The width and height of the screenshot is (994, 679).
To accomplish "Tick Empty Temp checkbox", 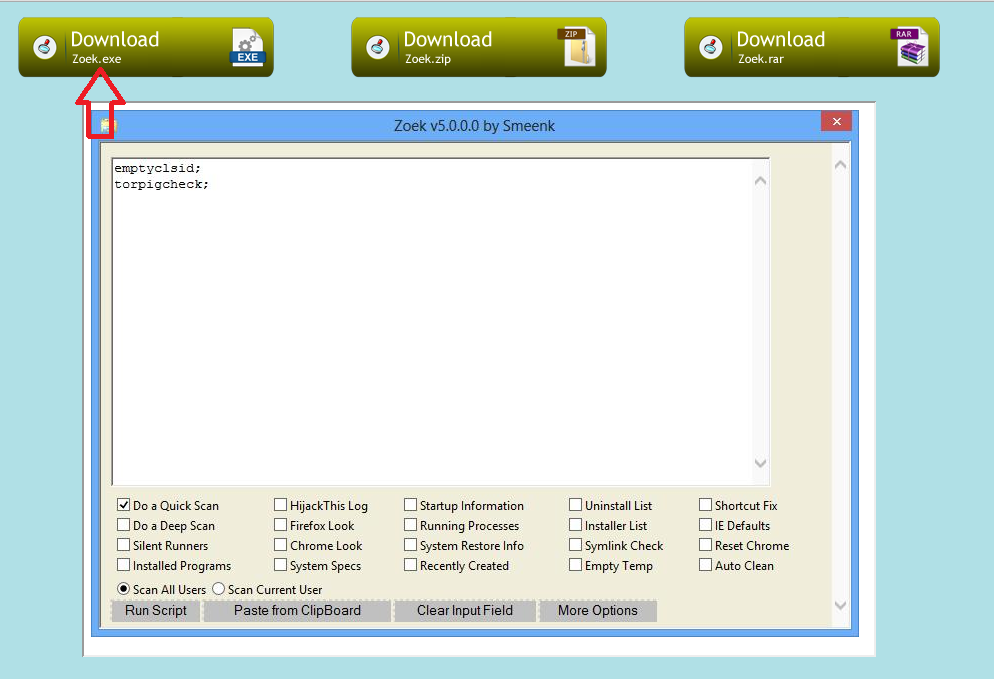I will pos(576,565).
